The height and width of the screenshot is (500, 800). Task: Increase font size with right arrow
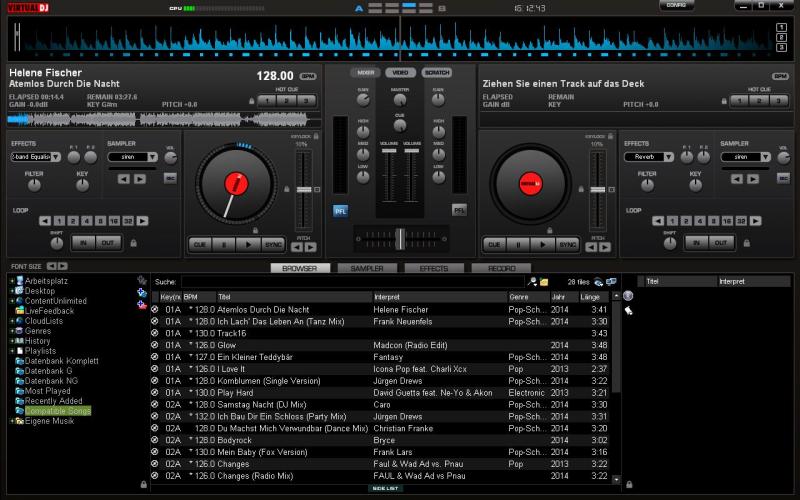[62, 266]
